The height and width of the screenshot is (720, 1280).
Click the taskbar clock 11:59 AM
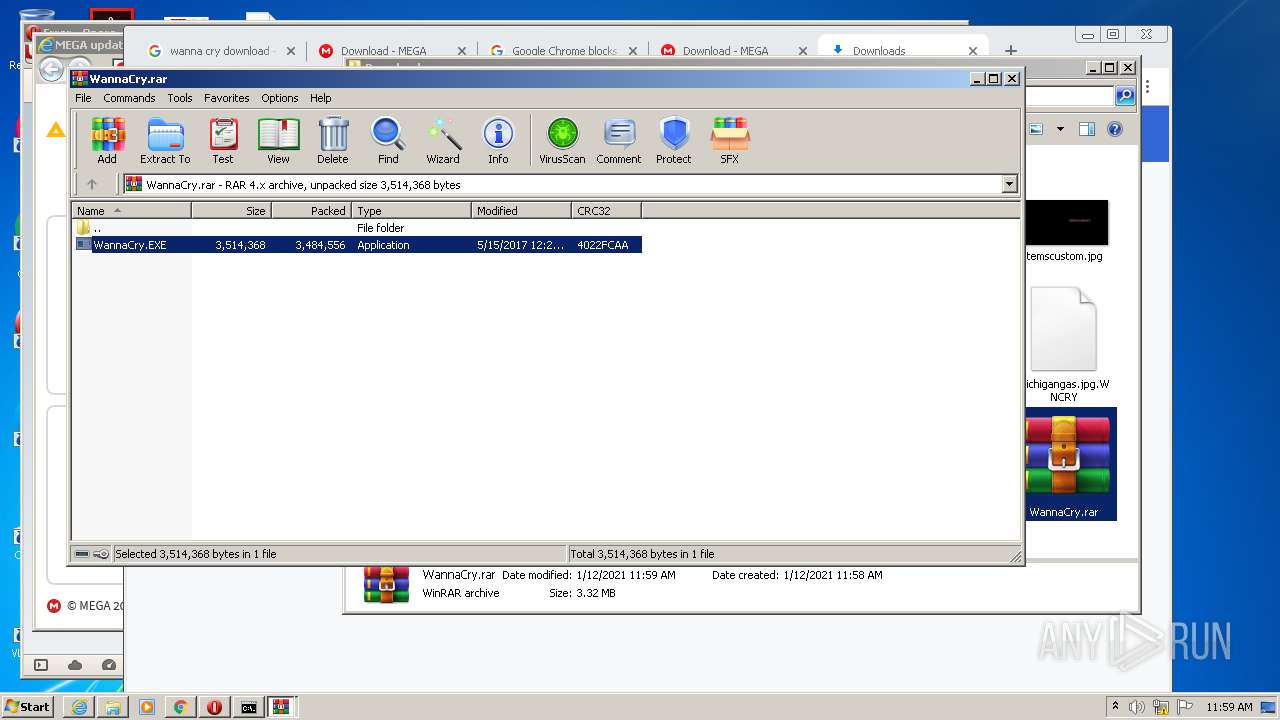click(1229, 707)
